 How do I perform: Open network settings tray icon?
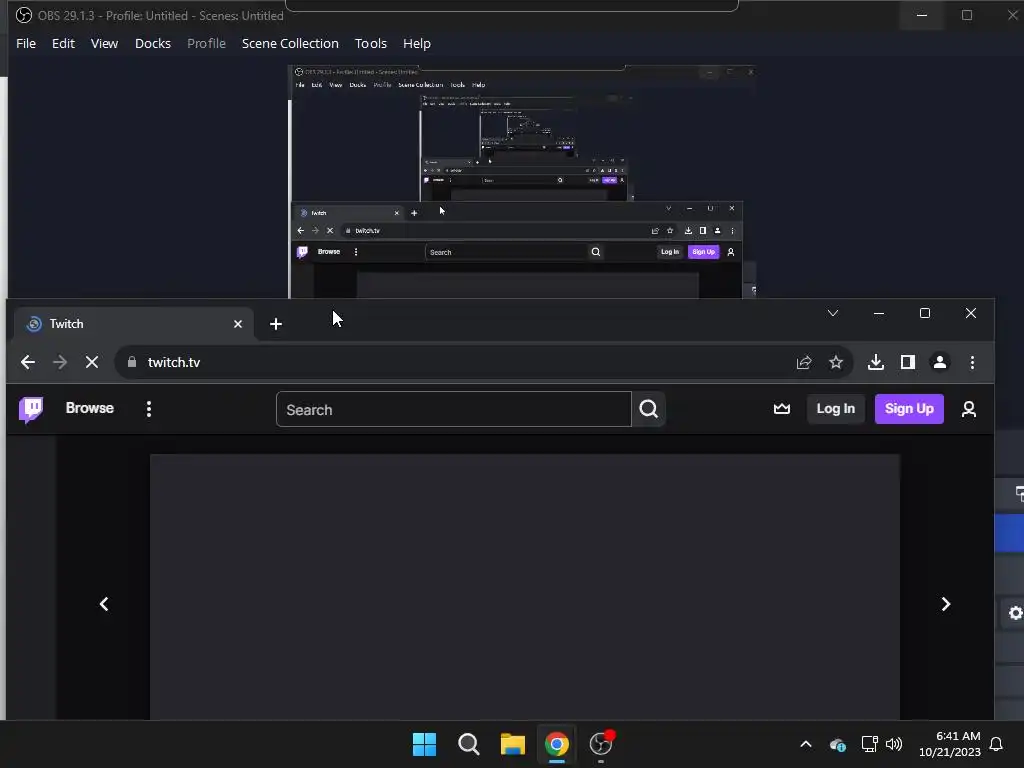point(869,744)
